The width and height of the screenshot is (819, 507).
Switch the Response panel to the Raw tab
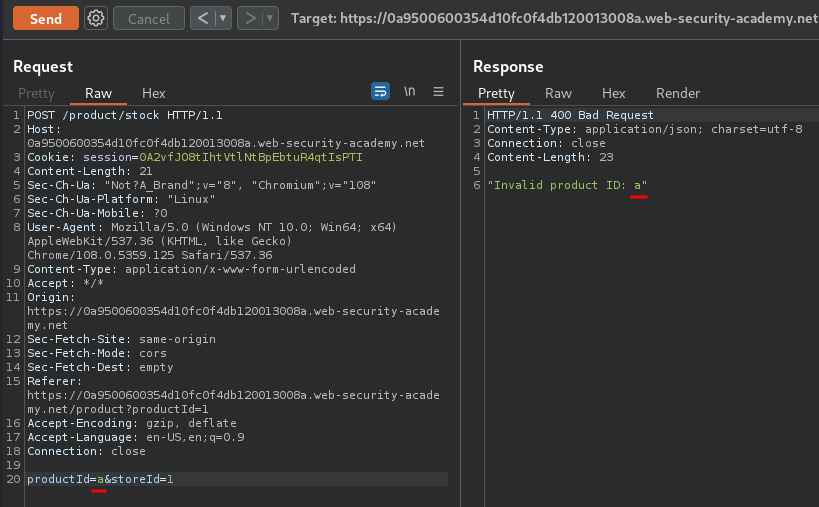pos(558,93)
